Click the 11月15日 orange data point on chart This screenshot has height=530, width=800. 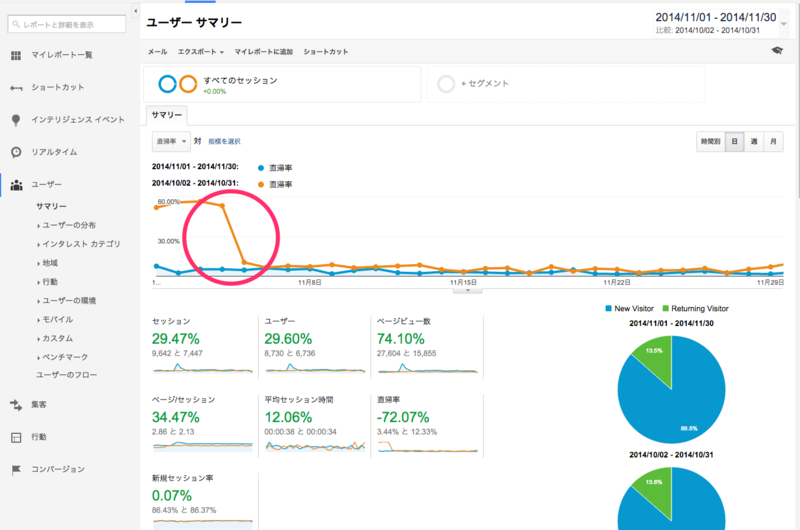463,272
